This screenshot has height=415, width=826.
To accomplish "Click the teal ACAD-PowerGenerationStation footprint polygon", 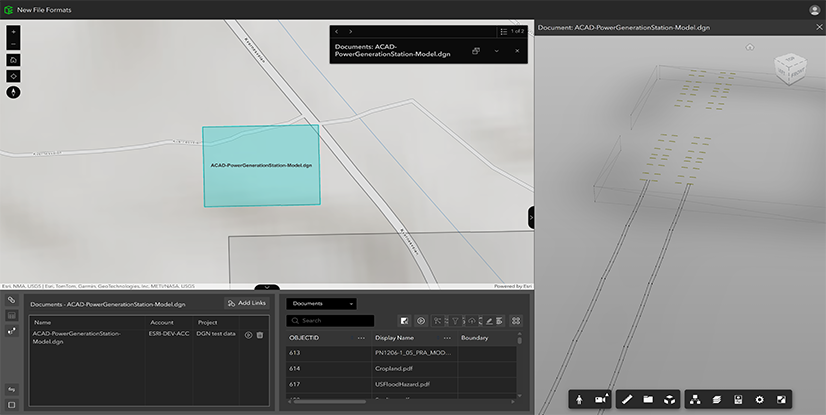I will pos(261,165).
